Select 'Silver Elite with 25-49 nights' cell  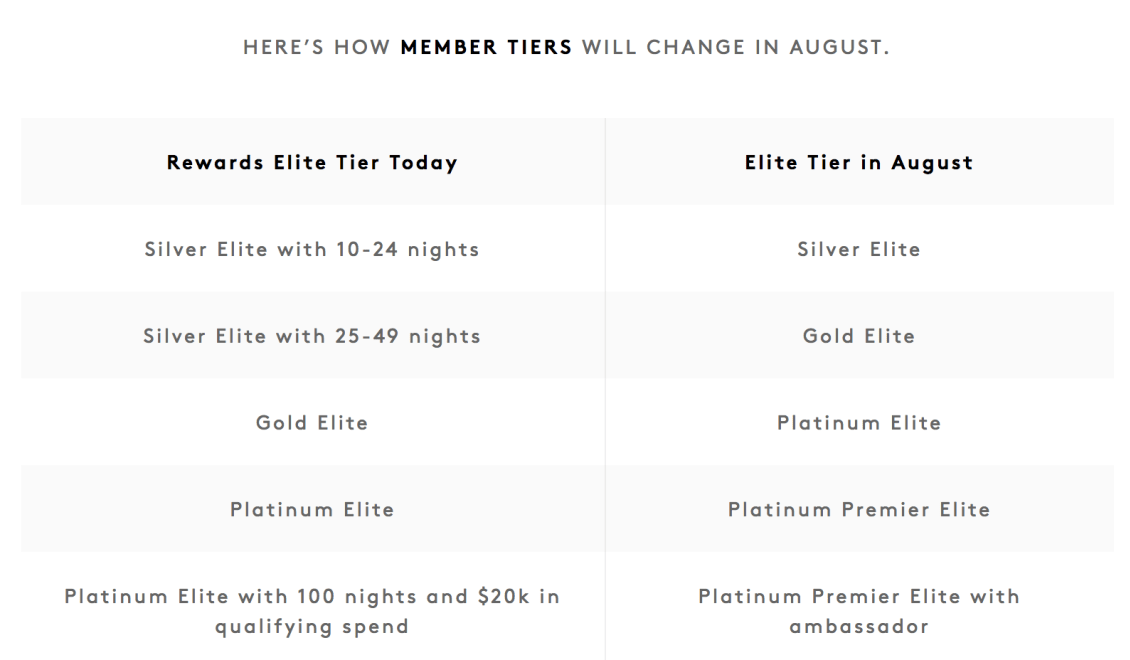pyautogui.click(x=312, y=336)
